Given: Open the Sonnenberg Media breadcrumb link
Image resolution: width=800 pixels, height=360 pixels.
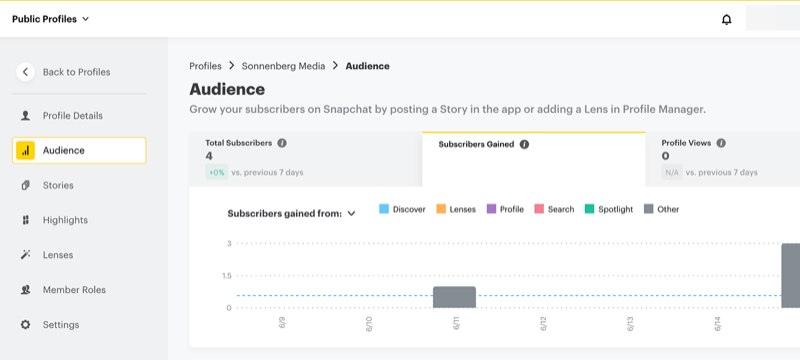Looking at the screenshot, I should [283, 66].
